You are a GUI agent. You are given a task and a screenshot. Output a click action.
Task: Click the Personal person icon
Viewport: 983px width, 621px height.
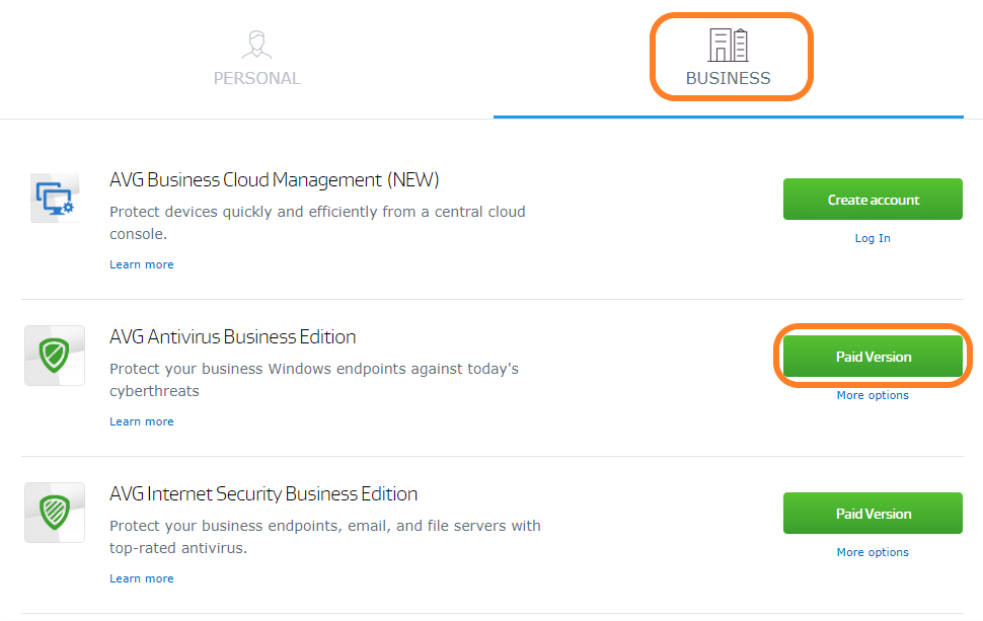256,43
